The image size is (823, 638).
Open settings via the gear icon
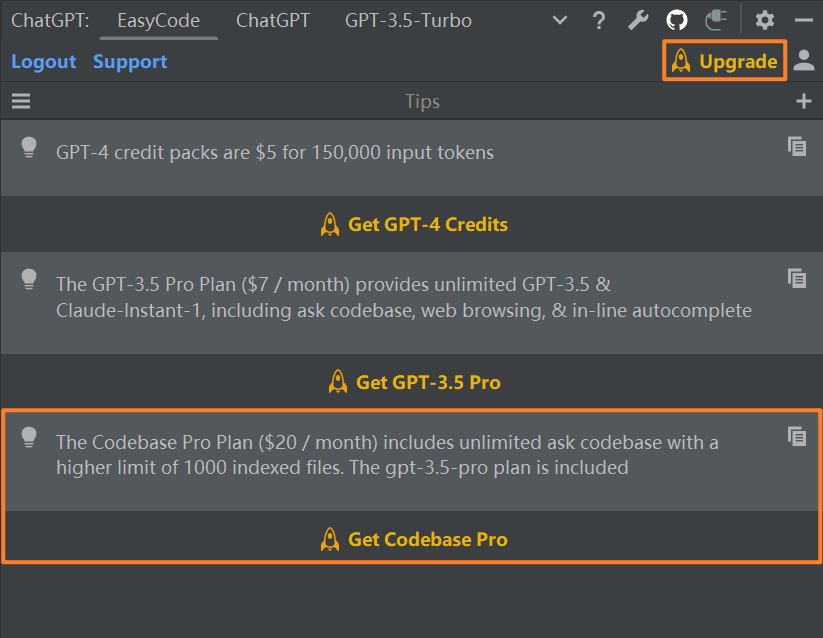pyautogui.click(x=765, y=20)
